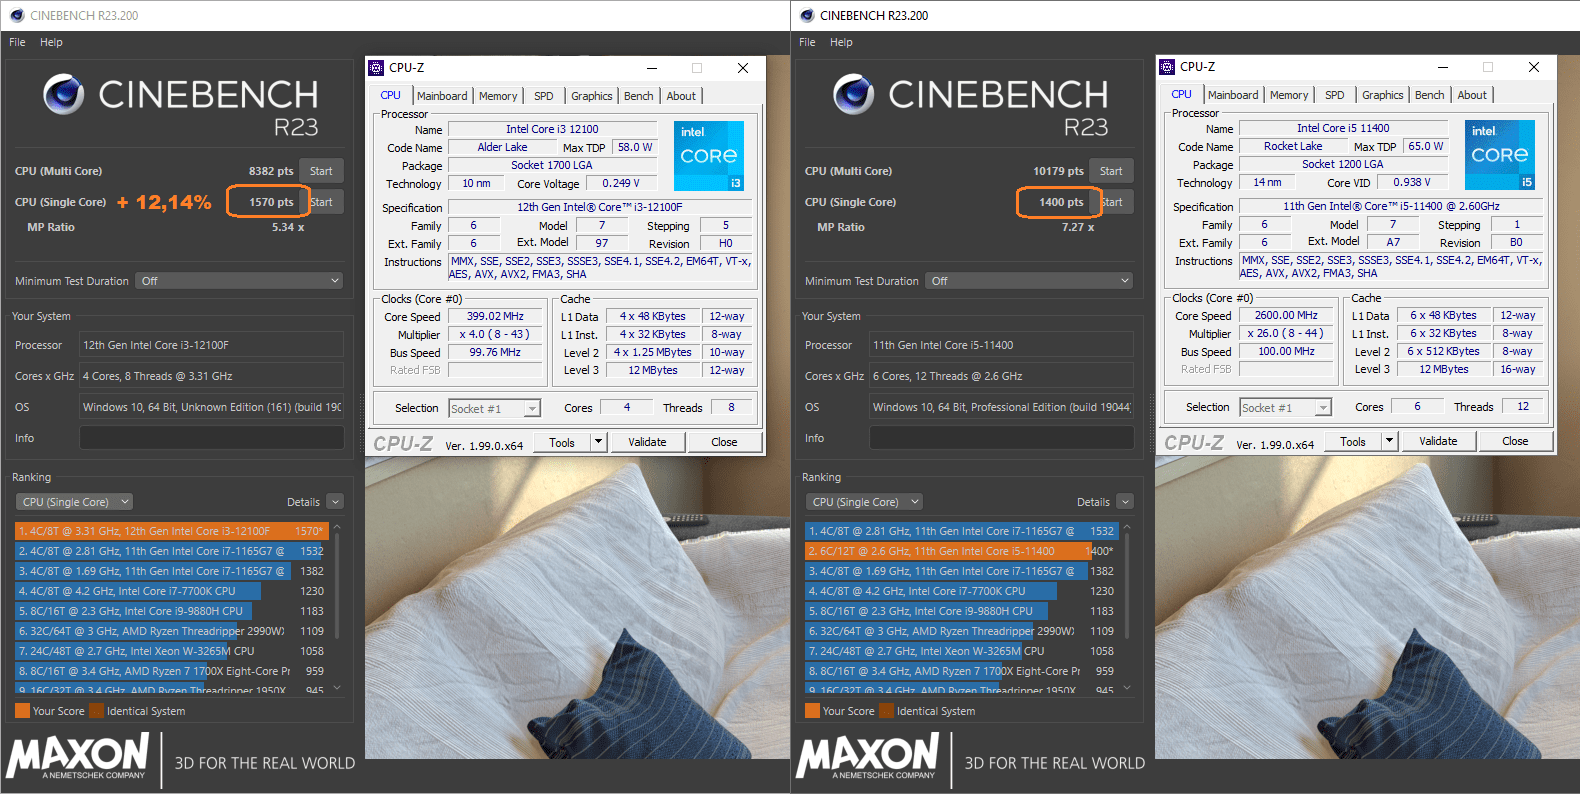Click Validate button in left CPU-Z
1580x794 pixels.
coord(647,442)
